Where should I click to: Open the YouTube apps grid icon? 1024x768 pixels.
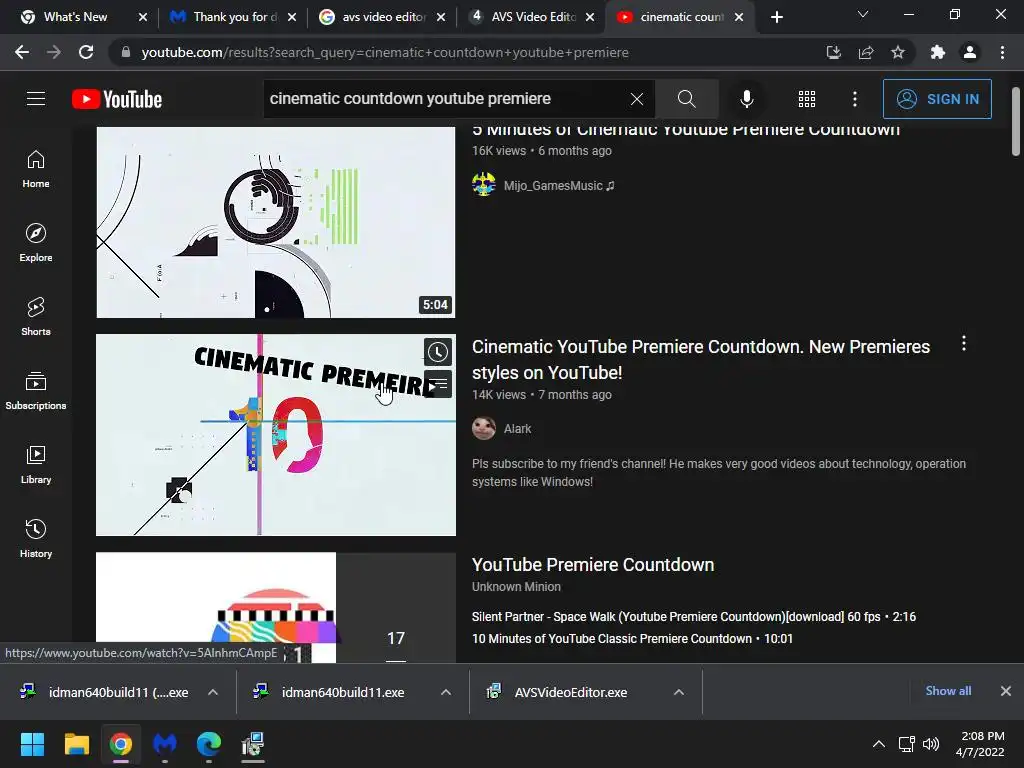(x=807, y=99)
